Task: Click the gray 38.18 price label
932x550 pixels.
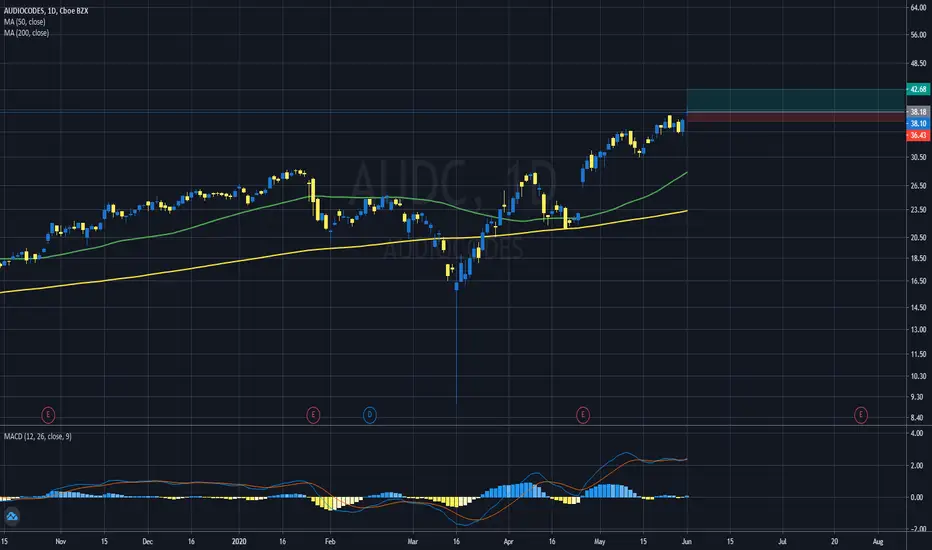Action: point(918,112)
